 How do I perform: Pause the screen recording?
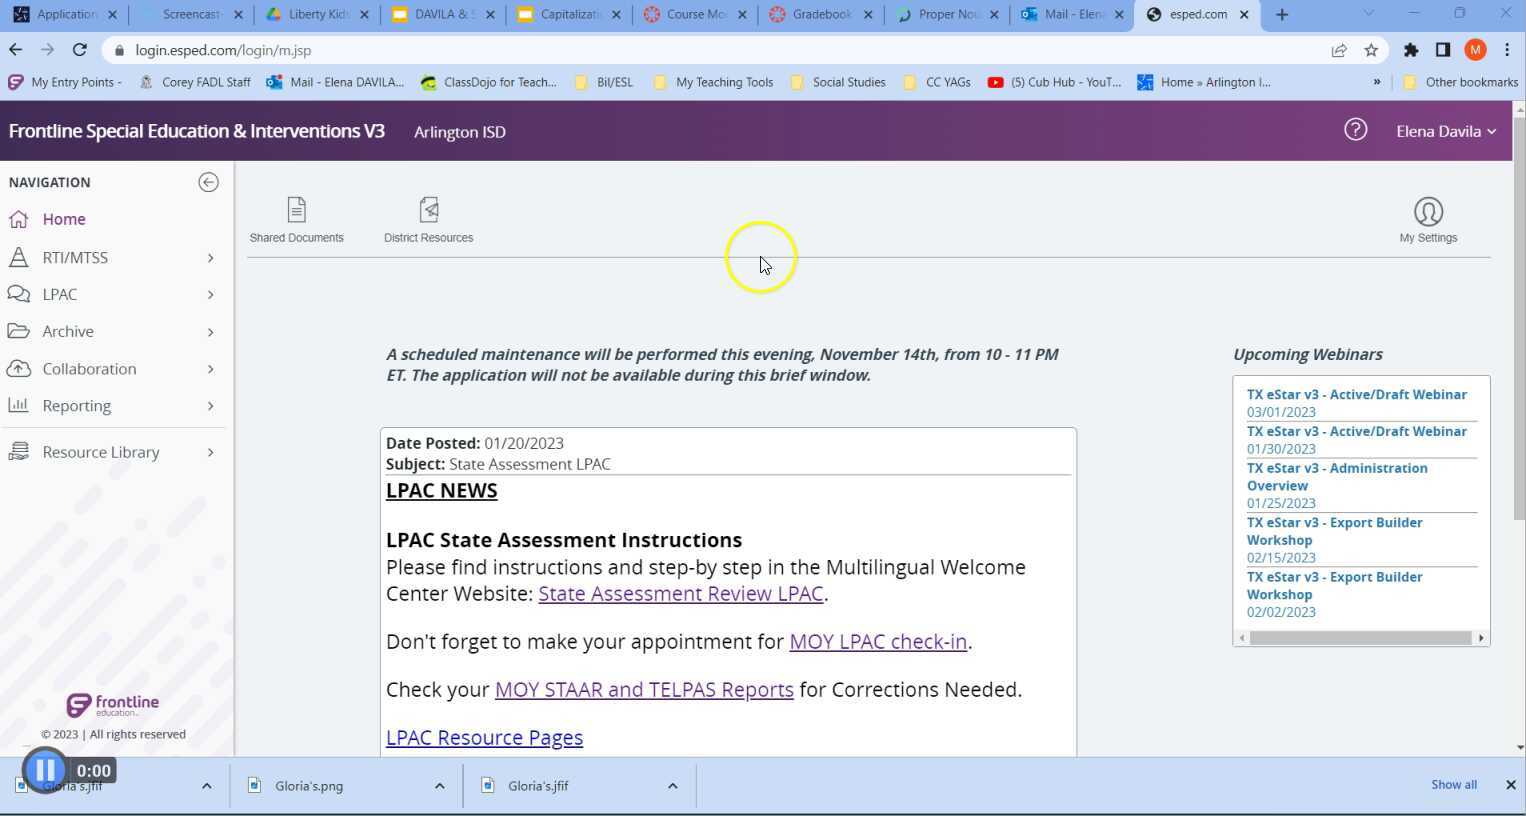45,770
